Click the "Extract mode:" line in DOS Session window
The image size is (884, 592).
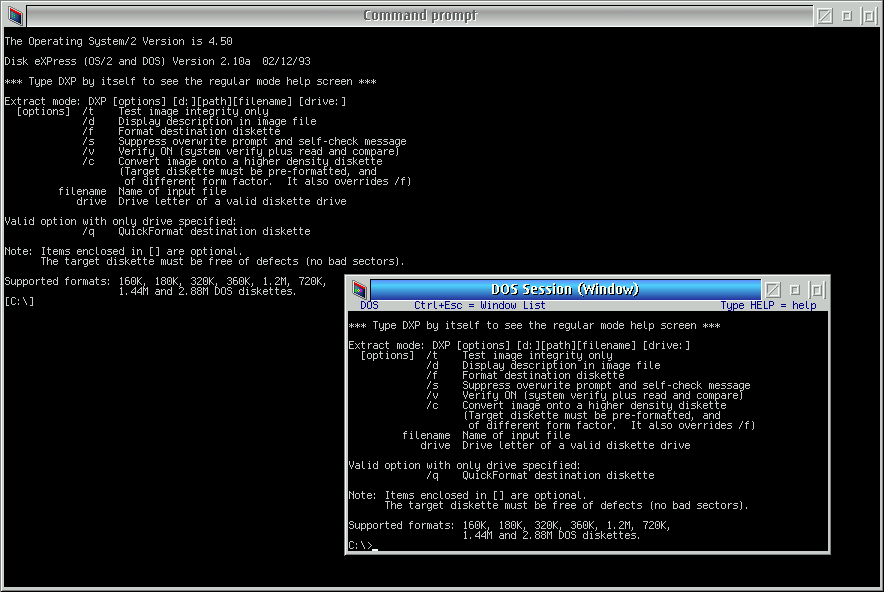519,345
